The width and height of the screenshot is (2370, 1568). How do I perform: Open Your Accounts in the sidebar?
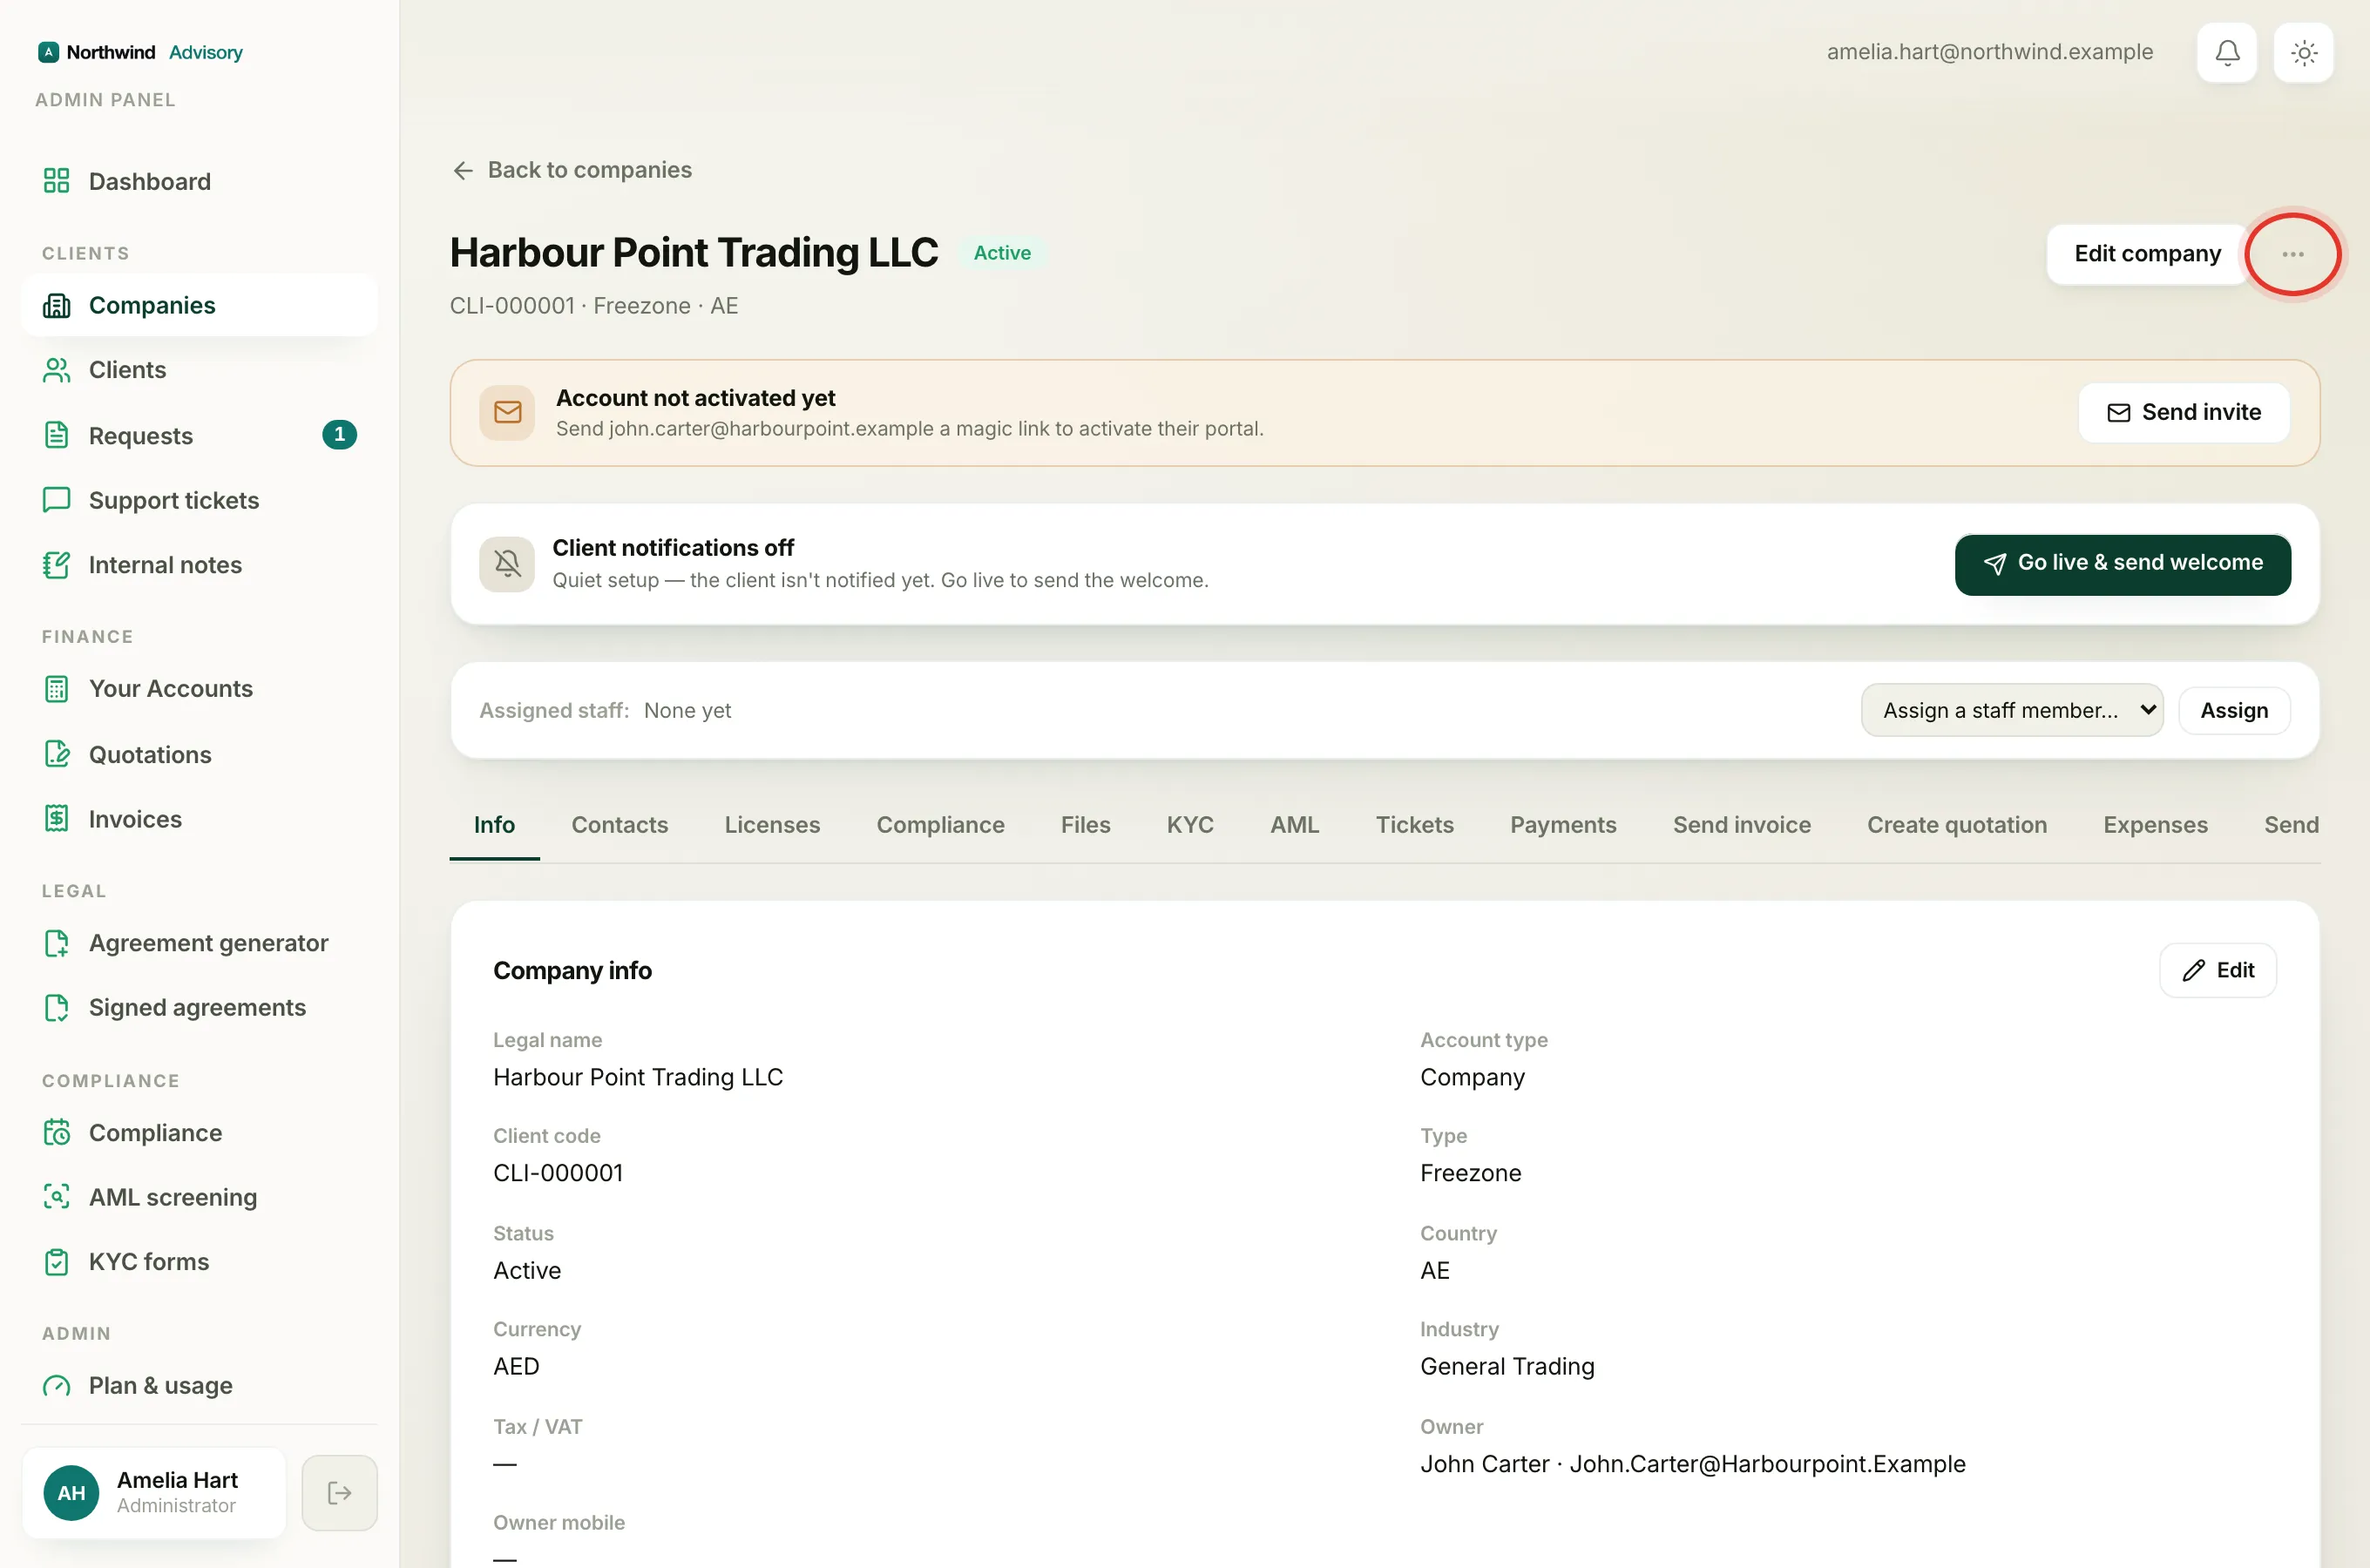point(199,689)
